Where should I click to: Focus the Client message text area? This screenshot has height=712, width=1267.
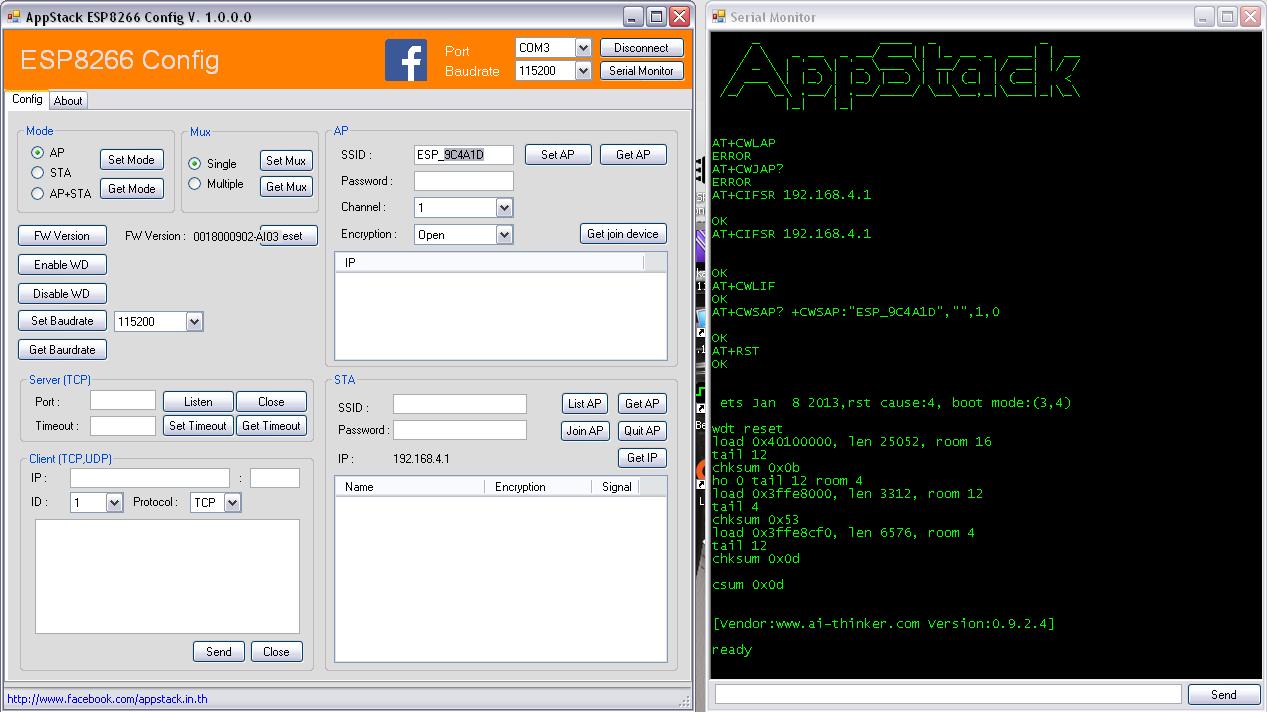pos(167,577)
